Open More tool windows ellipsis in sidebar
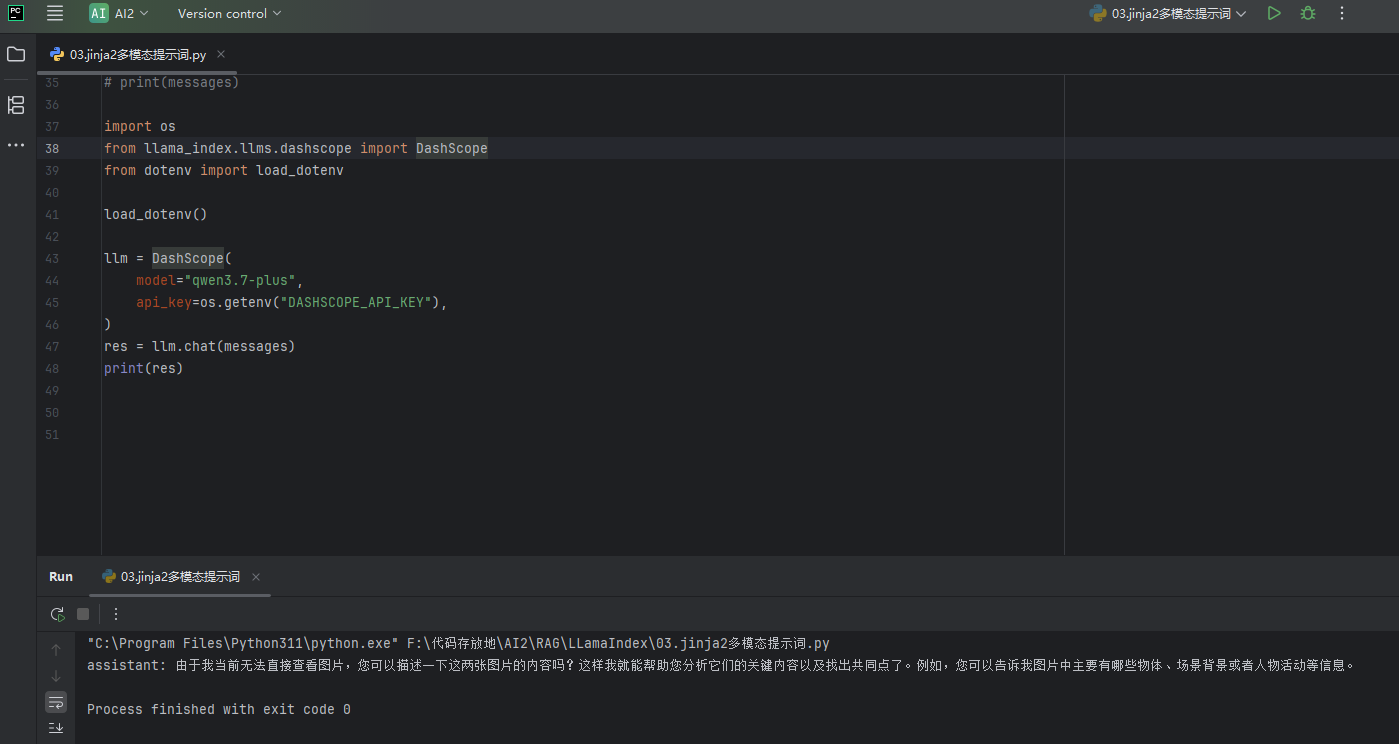The image size is (1399, 744). click(x=16, y=145)
